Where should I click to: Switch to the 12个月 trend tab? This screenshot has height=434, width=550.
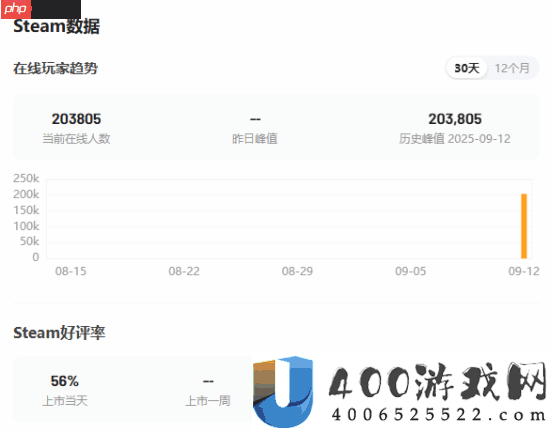click(512, 68)
